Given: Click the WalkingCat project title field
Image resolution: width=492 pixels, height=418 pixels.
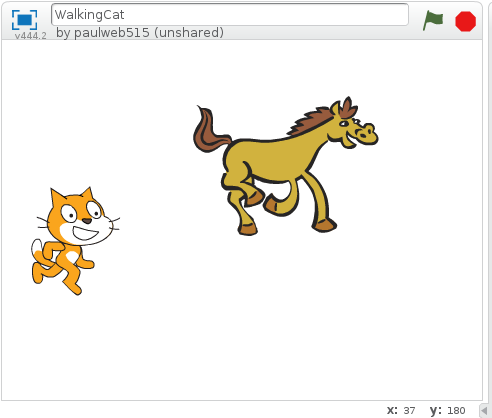Looking at the screenshot, I should [230, 15].
